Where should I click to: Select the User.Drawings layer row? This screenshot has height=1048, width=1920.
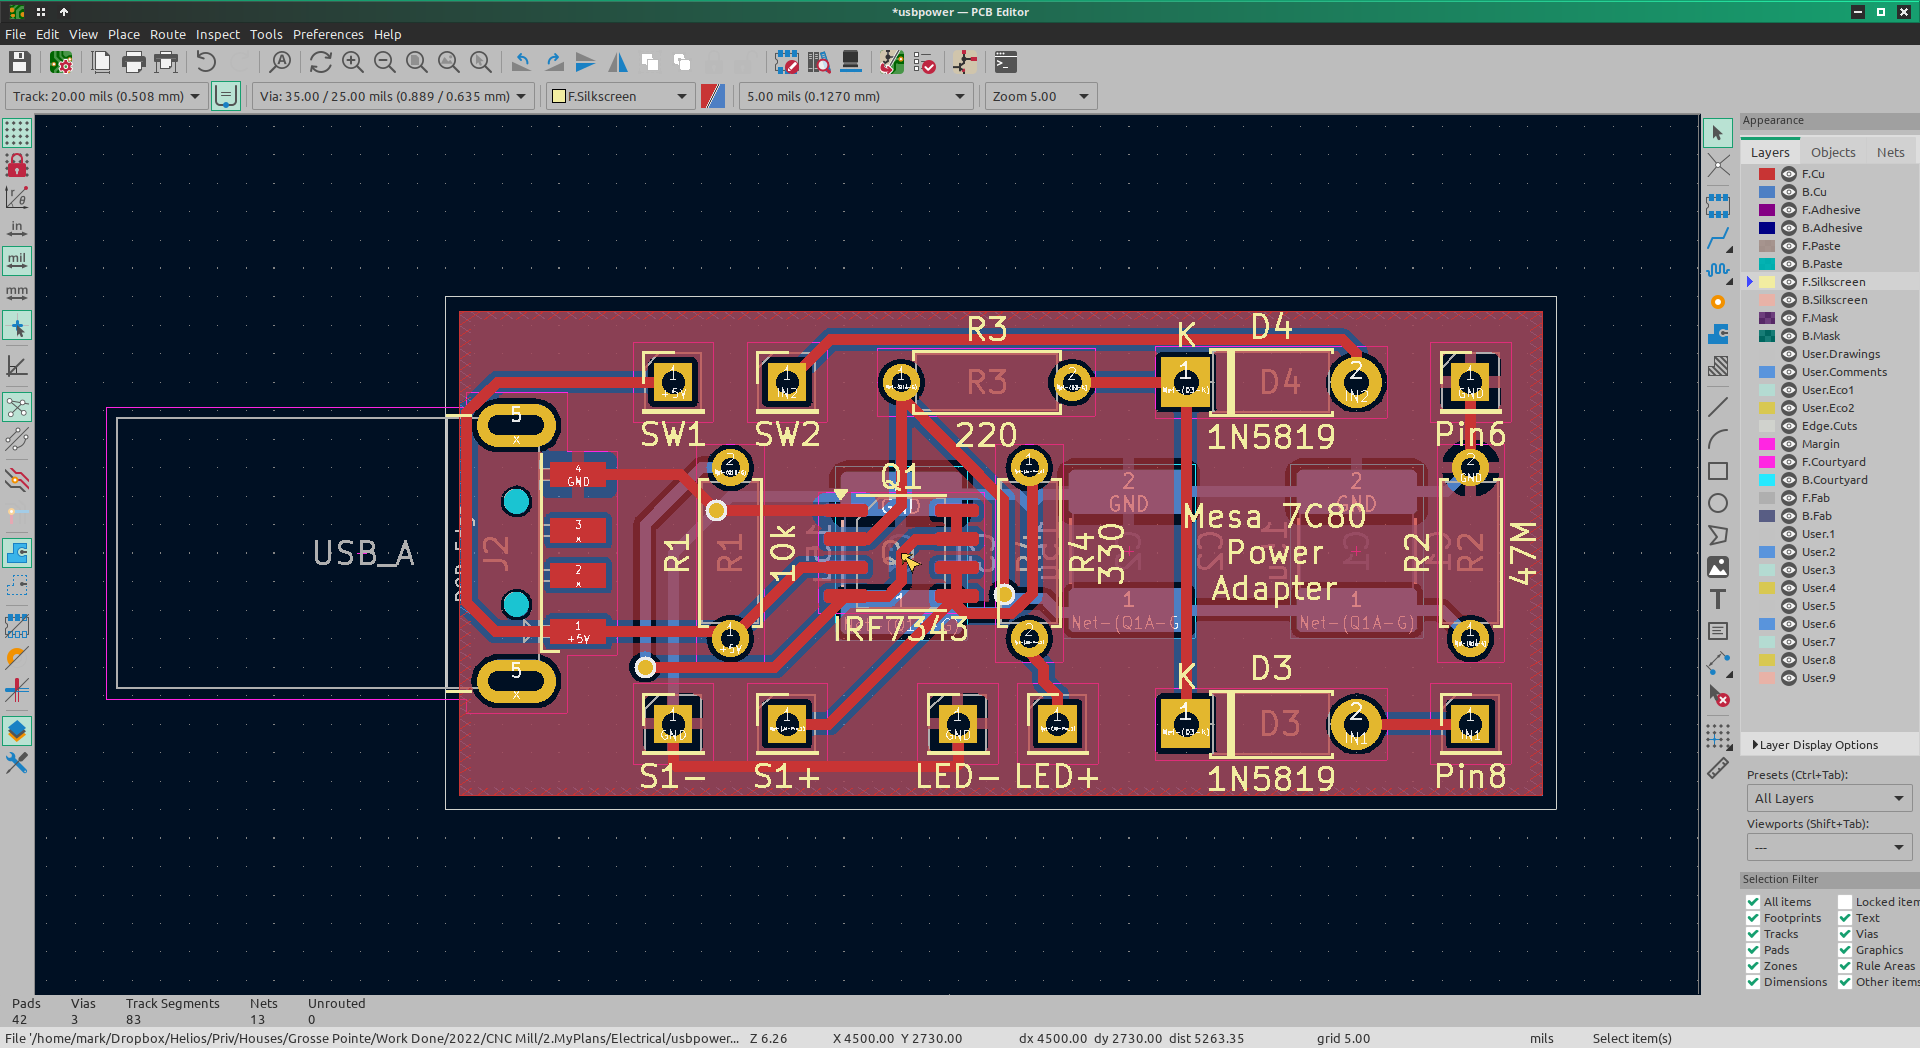click(x=1829, y=354)
